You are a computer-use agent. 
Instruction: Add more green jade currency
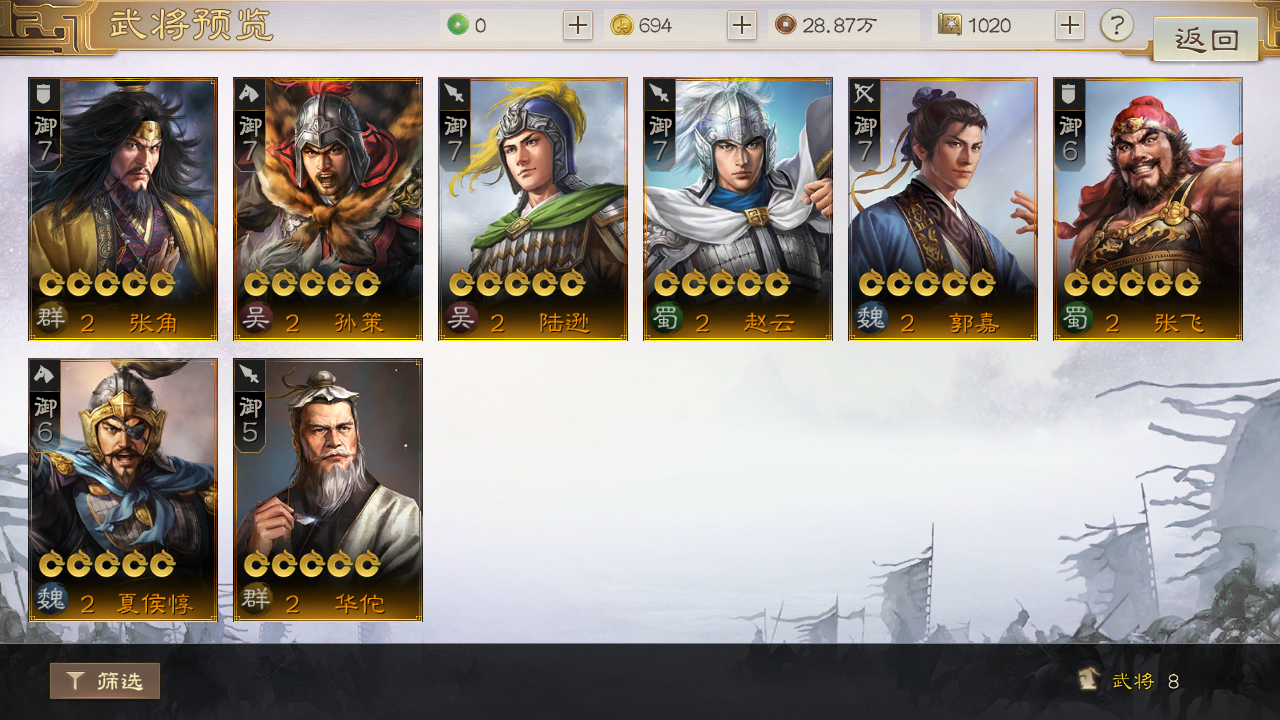(x=578, y=25)
